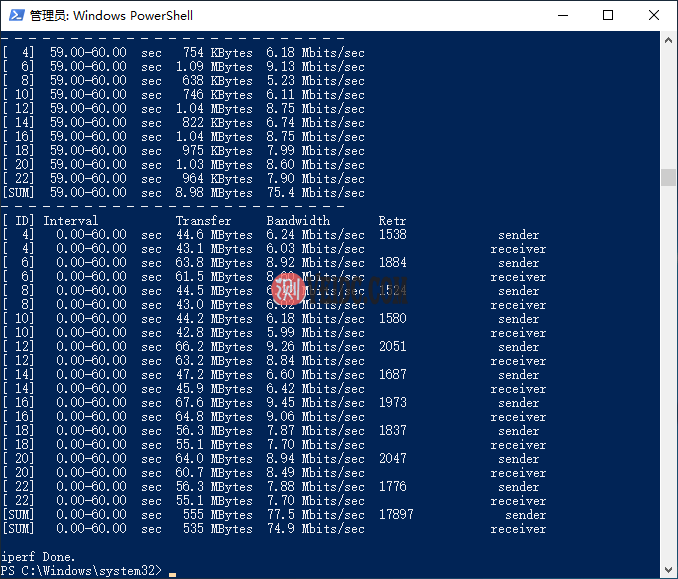The width and height of the screenshot is (678, 579).
Task: Click the 1884 retransmit value
Action: pyautogui.click(x=393, y=262)
